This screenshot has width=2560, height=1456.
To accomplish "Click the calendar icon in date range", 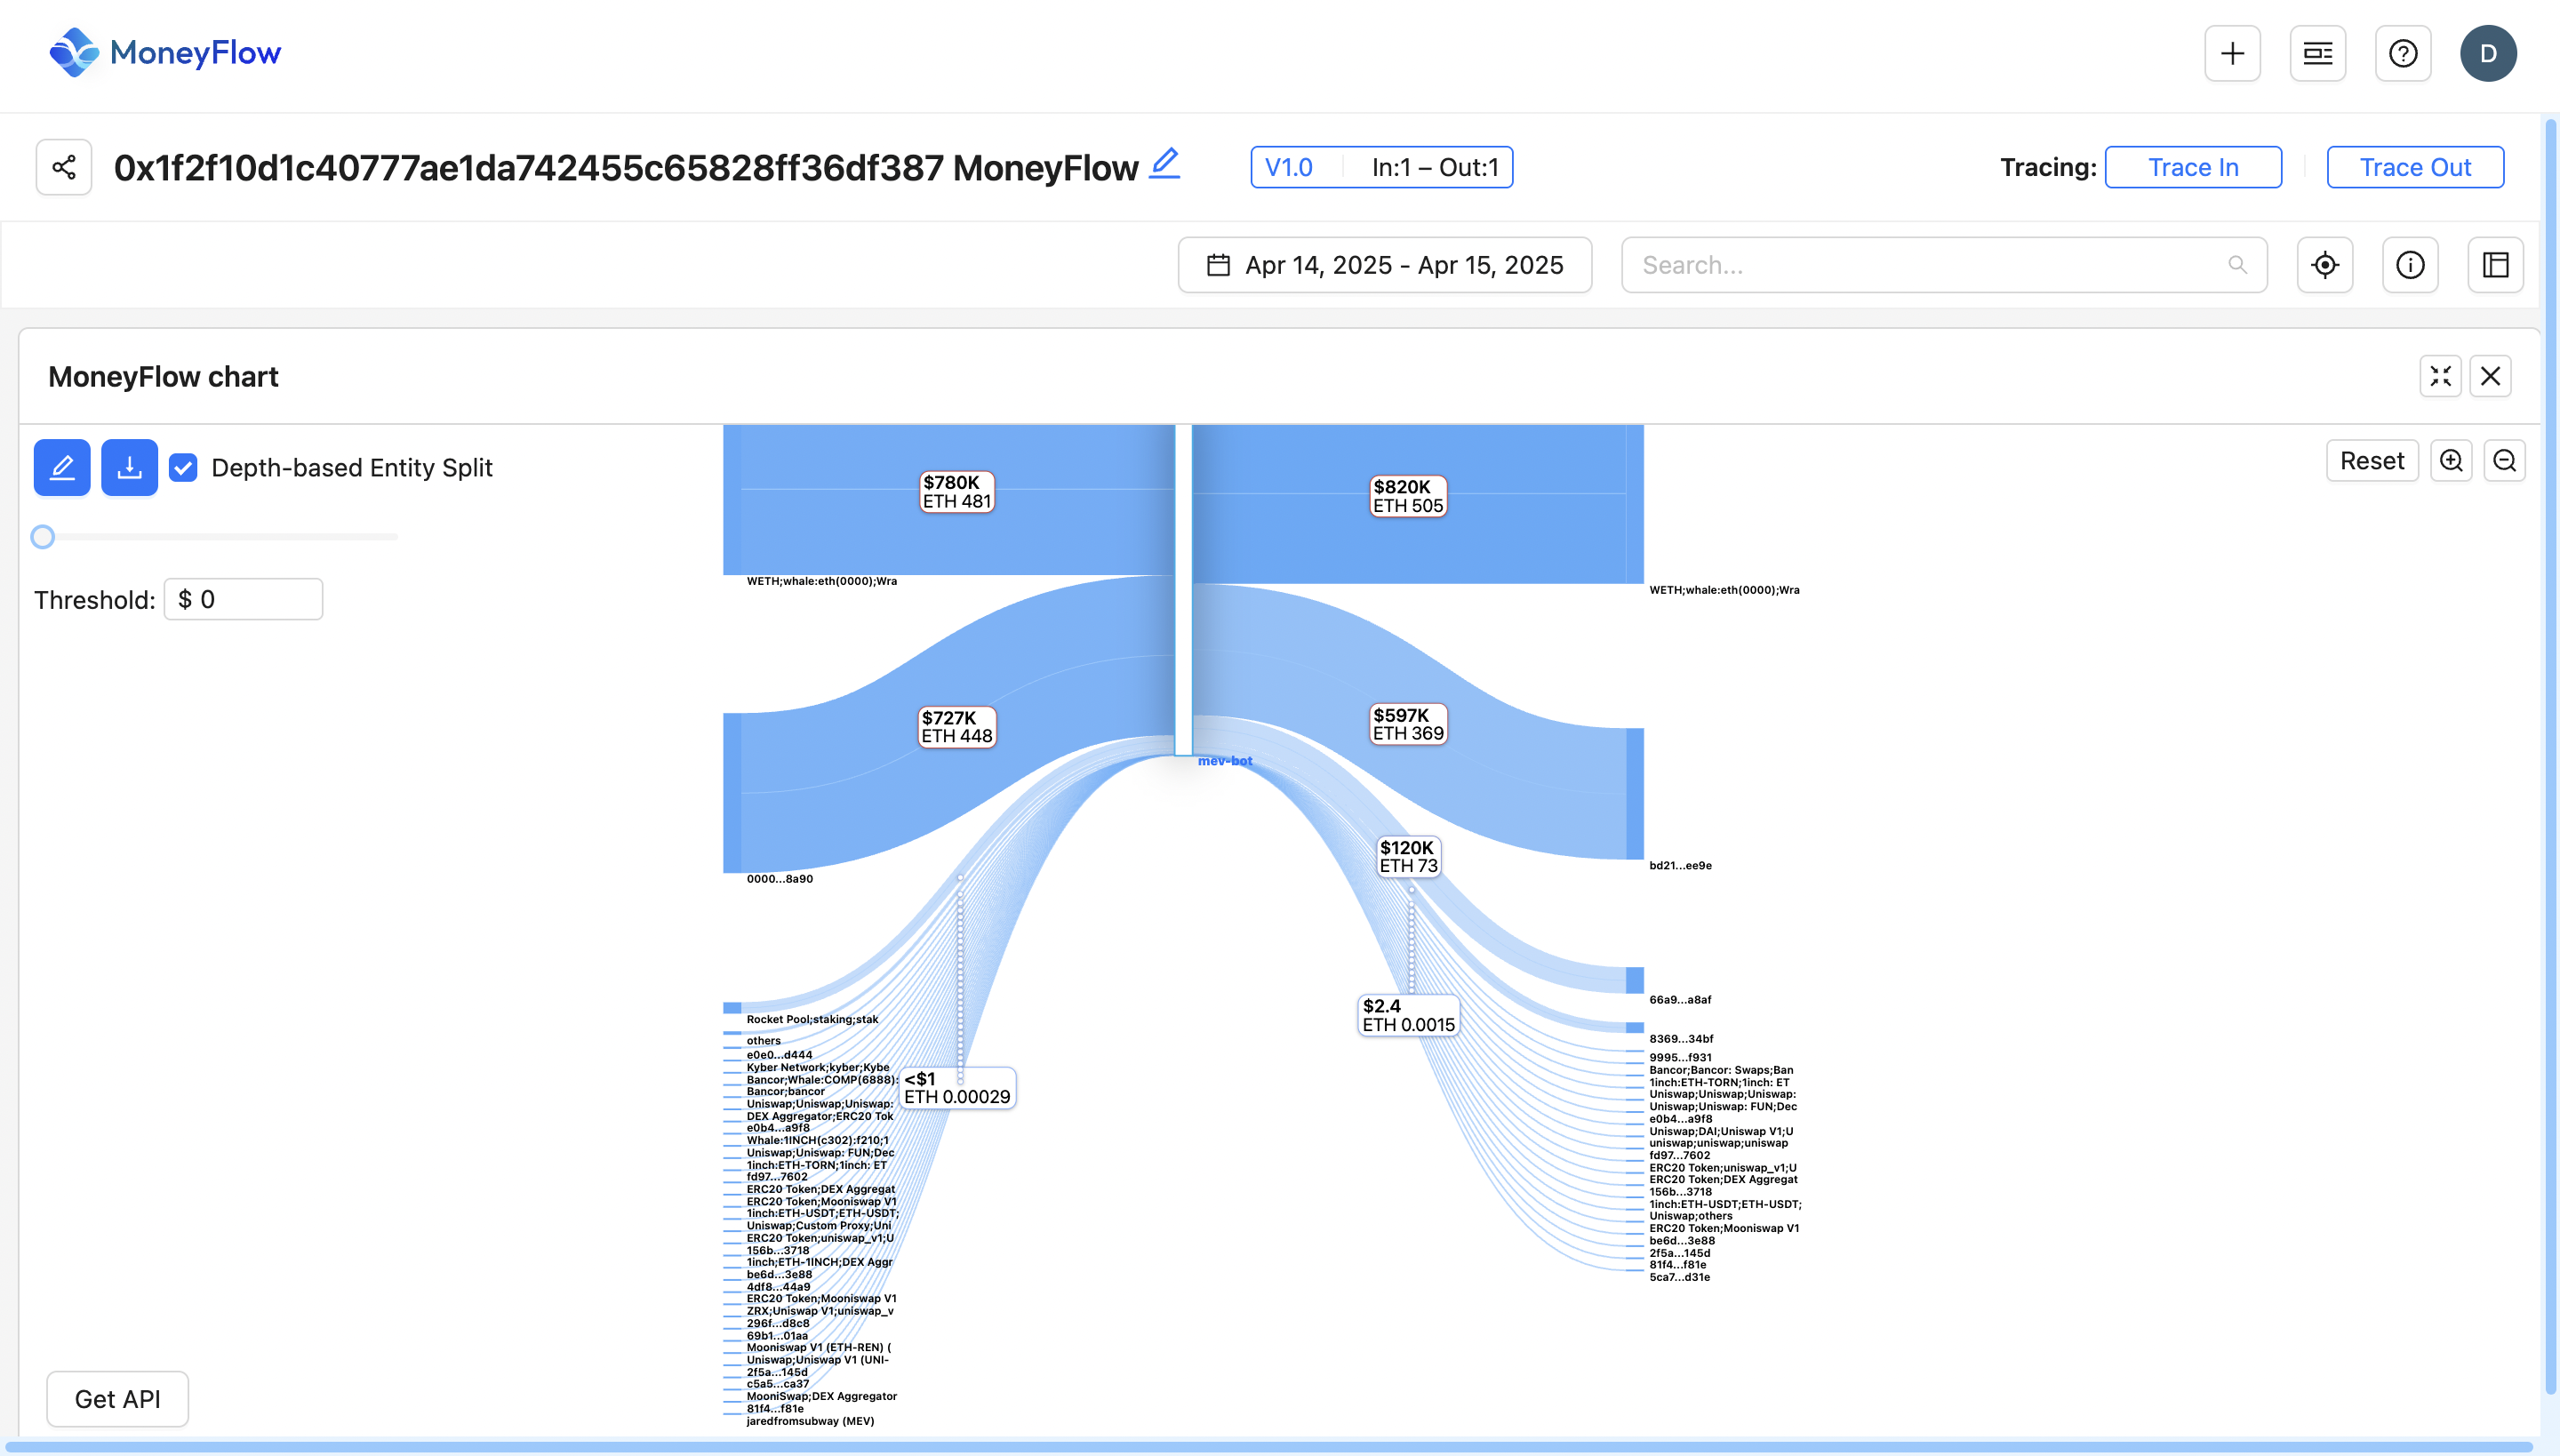I will pos(1218,265).
